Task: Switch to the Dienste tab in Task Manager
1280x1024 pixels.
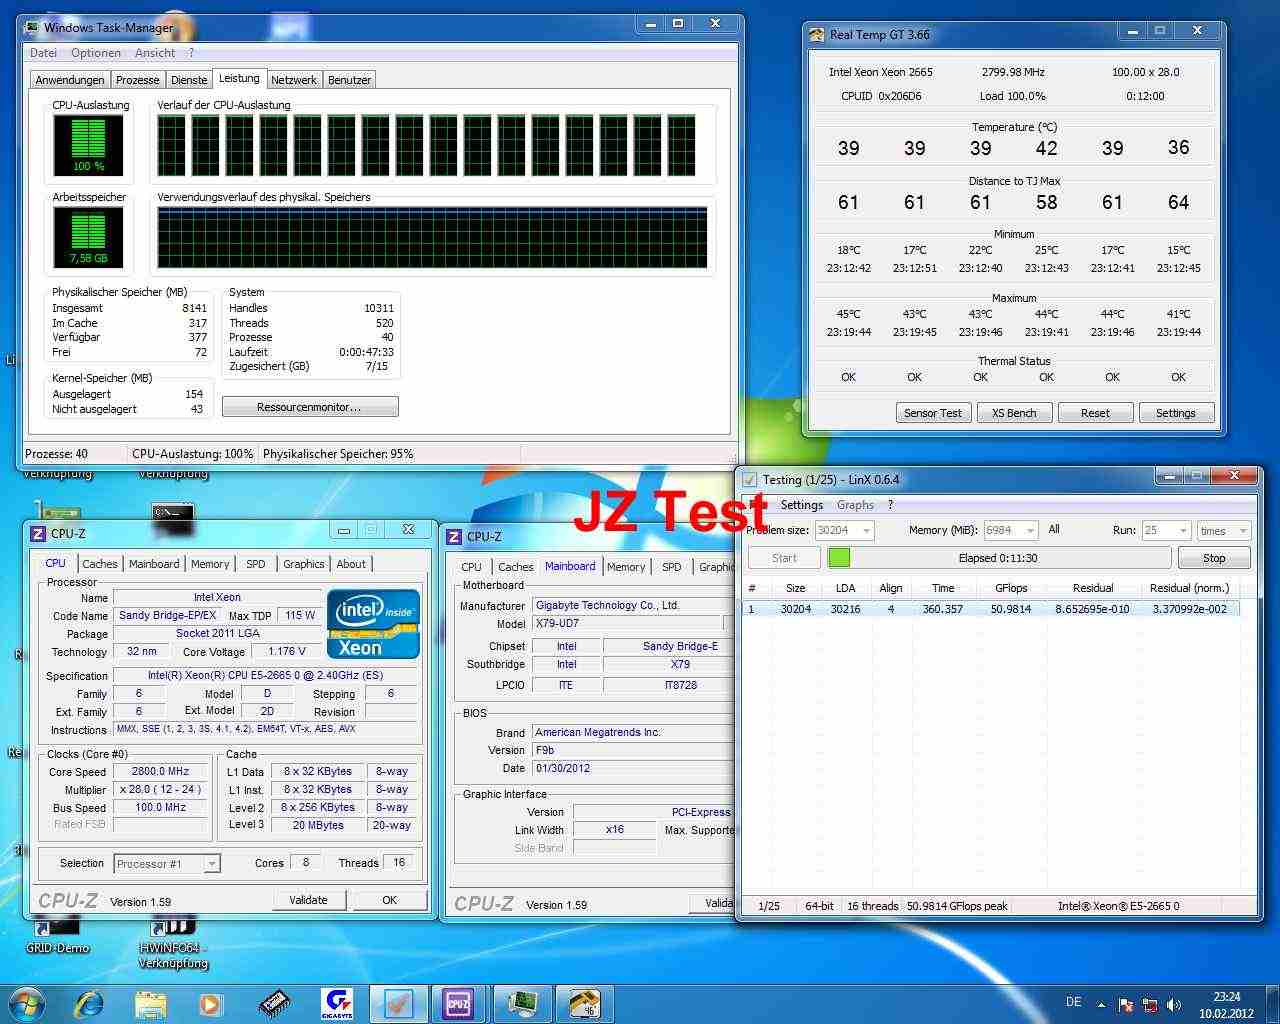Action: pyautogui.click(x=189, y=80)
